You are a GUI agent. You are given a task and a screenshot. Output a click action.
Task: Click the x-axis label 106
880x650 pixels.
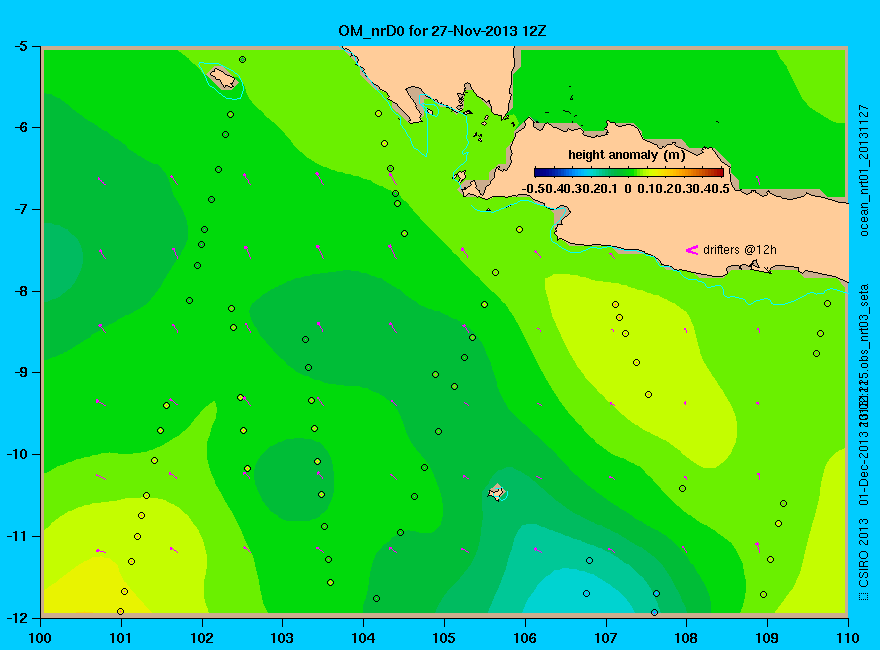pyautogui.click(x=525, y=638)
